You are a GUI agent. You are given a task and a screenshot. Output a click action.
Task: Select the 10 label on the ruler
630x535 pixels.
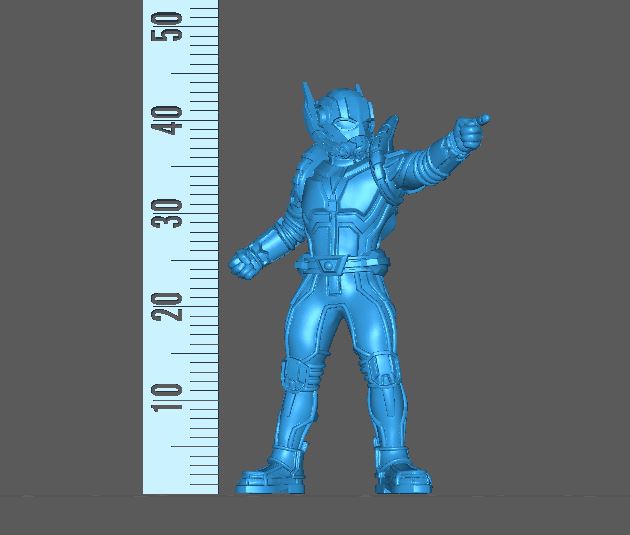[172, 397]
